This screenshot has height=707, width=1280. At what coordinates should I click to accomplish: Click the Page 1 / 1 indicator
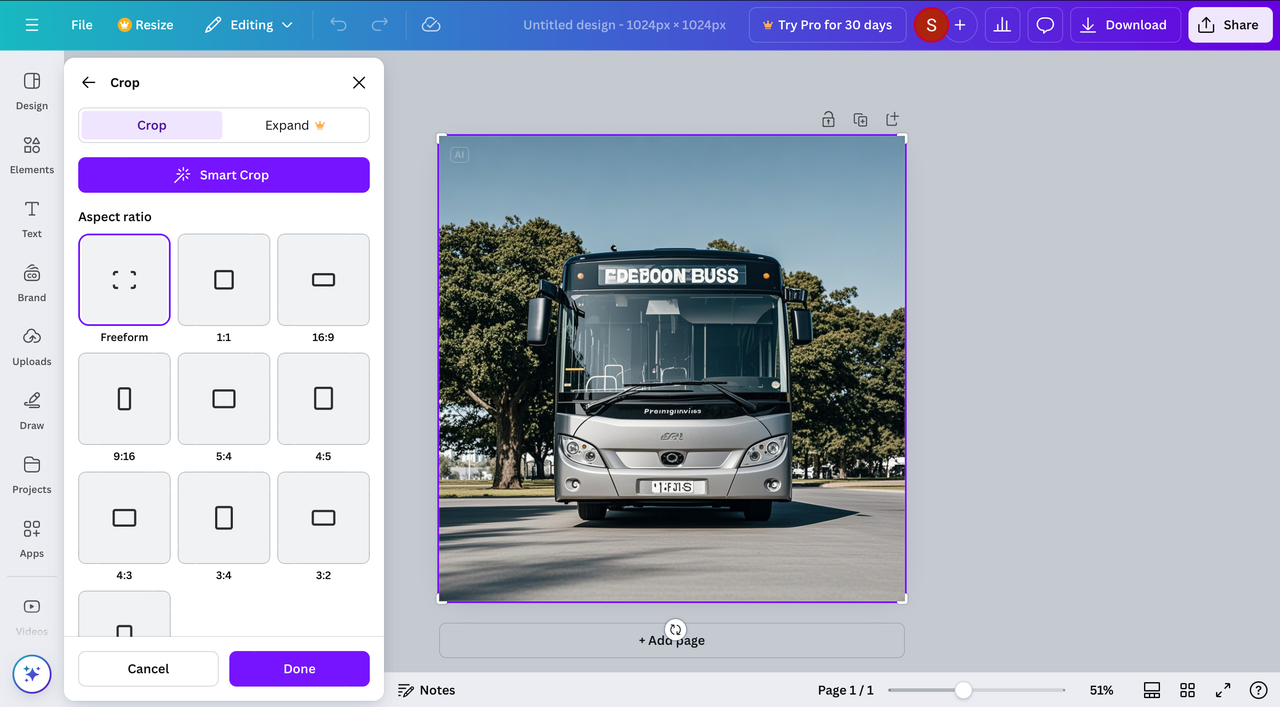846,690
